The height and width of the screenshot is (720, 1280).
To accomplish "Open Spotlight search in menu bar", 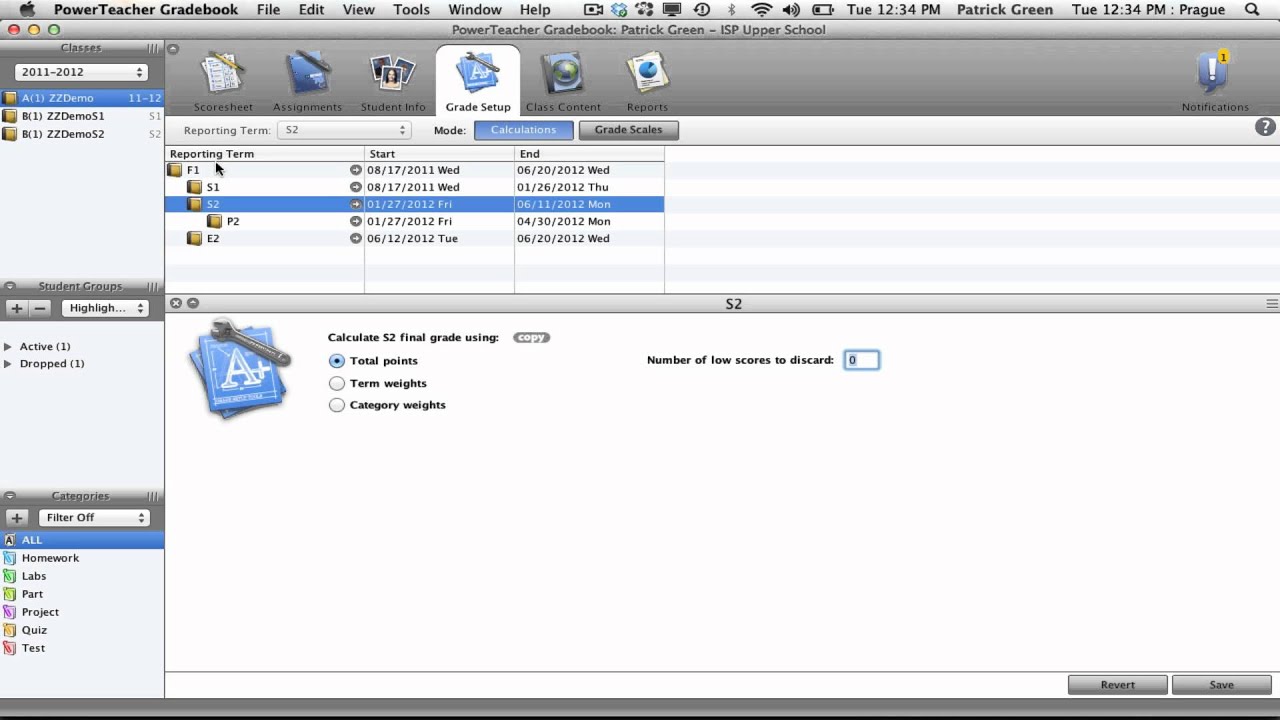I will [1253, 10].
